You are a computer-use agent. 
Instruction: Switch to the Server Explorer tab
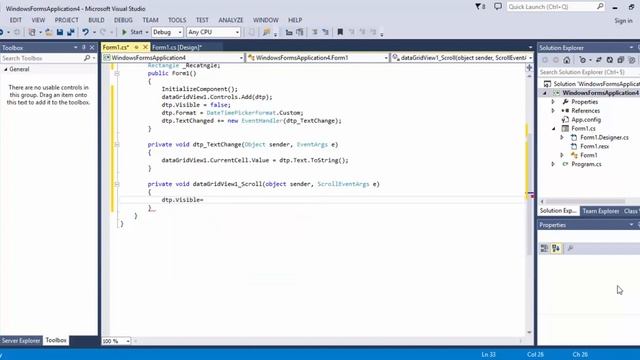[21, 340]
